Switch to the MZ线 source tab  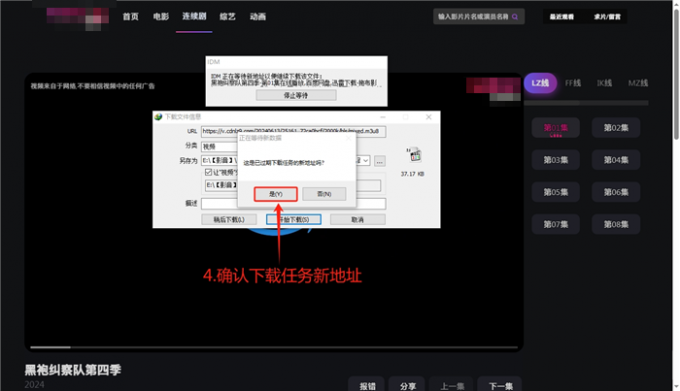[638, 83]
